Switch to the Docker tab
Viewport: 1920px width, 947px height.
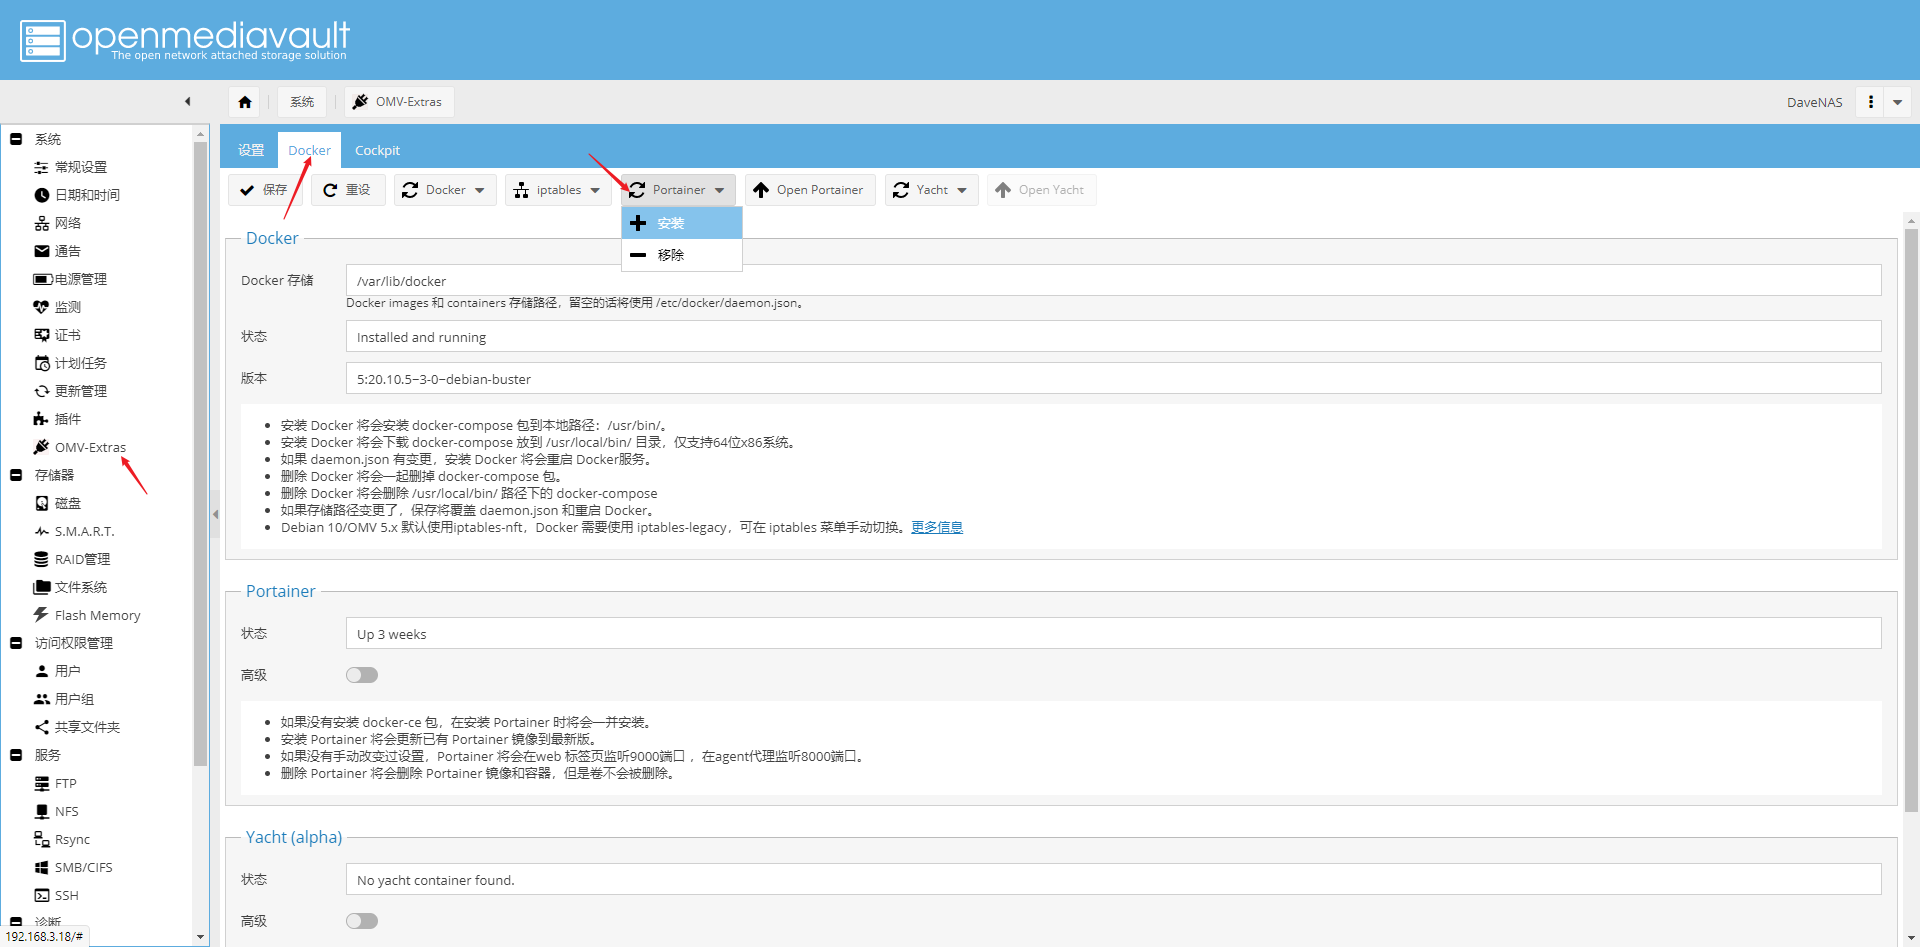[309, 150]
